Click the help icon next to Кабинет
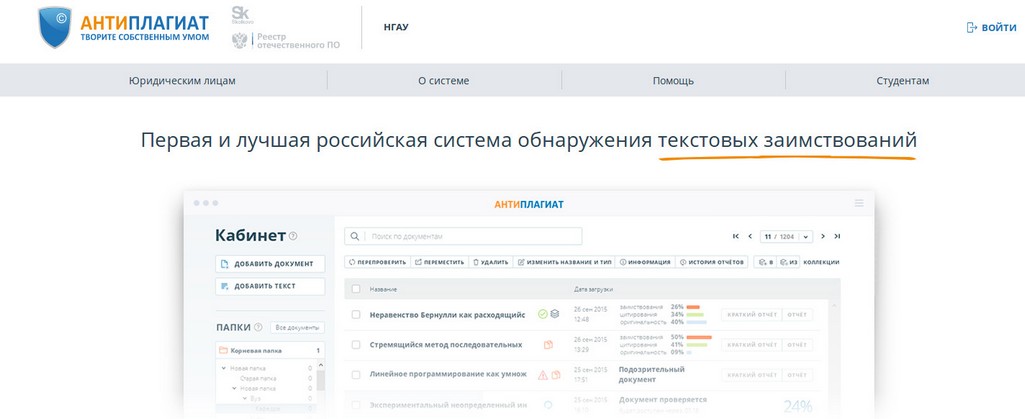 point(293,237)
